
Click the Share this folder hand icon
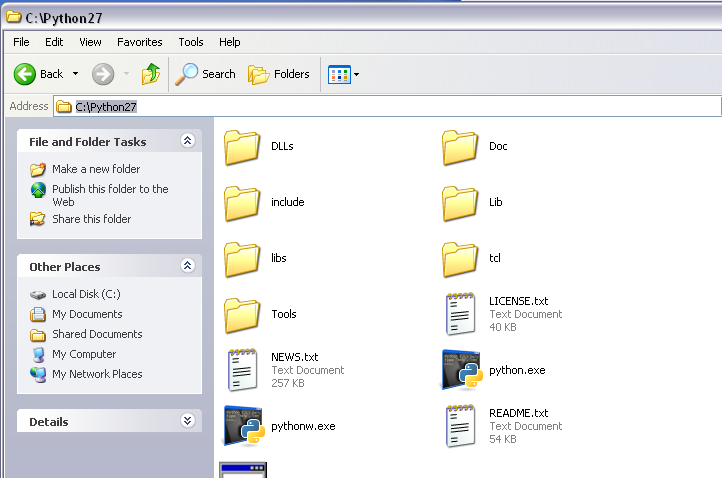38,219
